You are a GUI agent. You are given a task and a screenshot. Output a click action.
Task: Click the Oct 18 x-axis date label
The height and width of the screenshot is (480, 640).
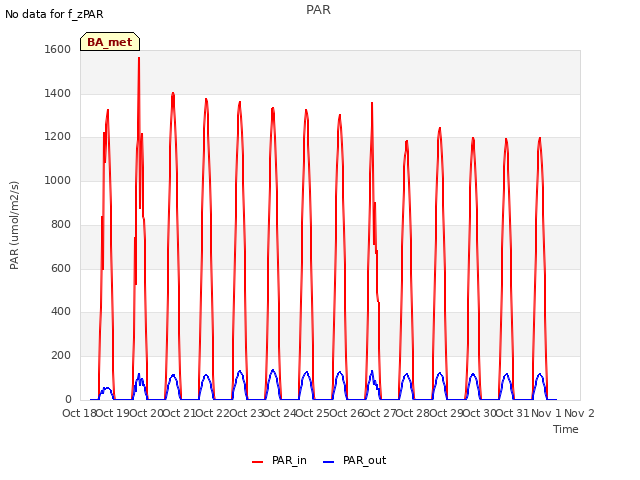[78, 413]
